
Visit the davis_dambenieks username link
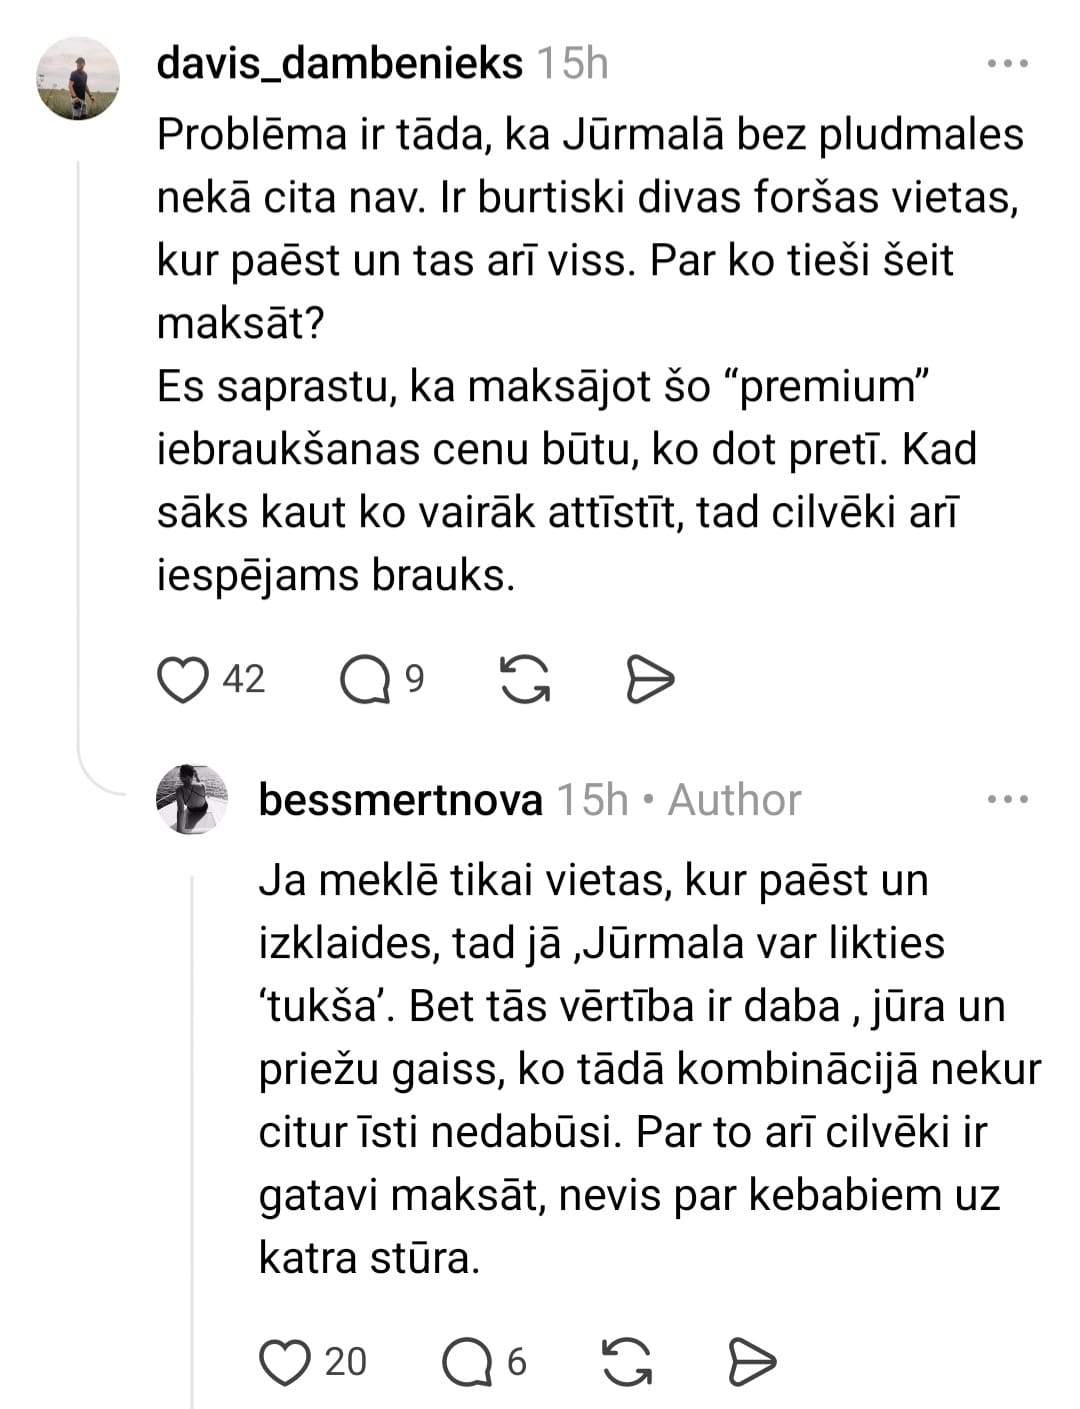[339, 65]
